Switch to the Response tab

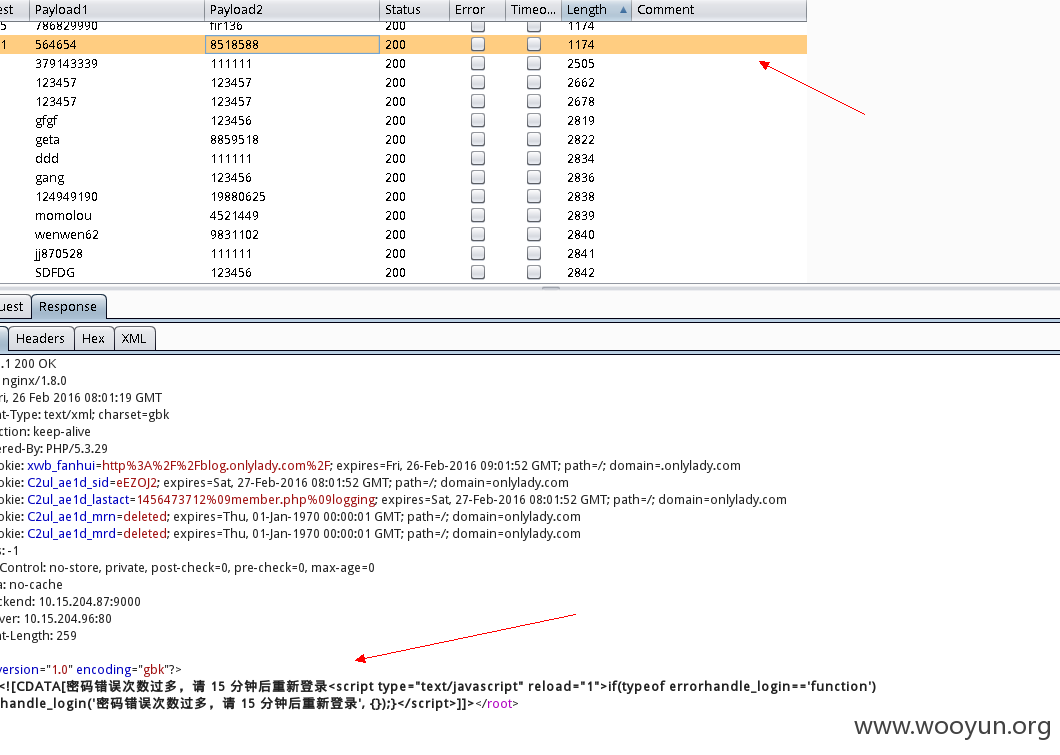point(68,306)
